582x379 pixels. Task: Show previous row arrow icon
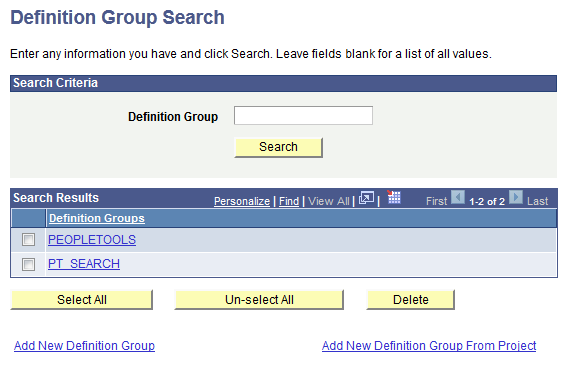coord(458,197)
